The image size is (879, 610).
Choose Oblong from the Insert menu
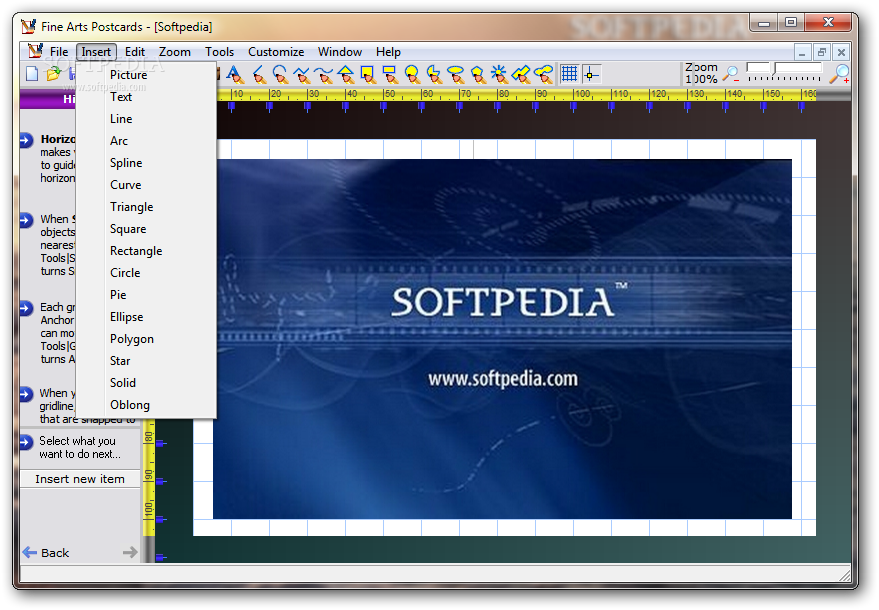pyautogui.click(x=146, y=405)
